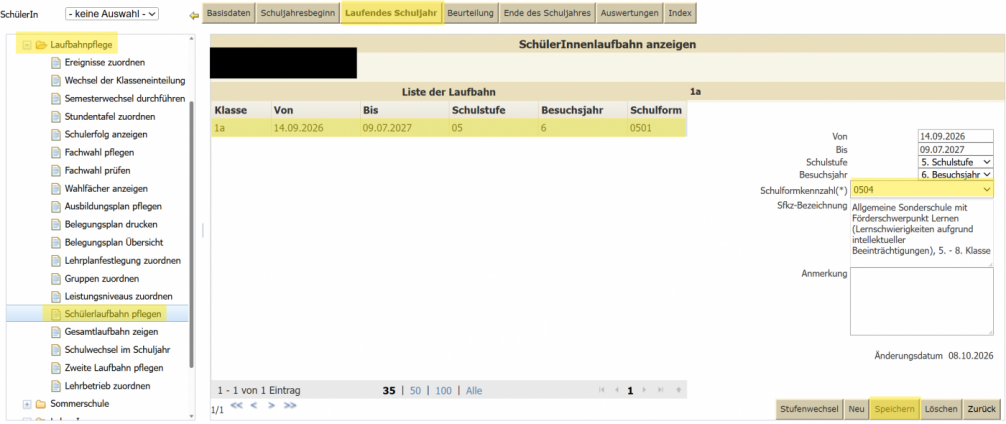This screenshot has height=424, width=1006.
Task: Click the Löschen button
Action: tap(941, 409)
